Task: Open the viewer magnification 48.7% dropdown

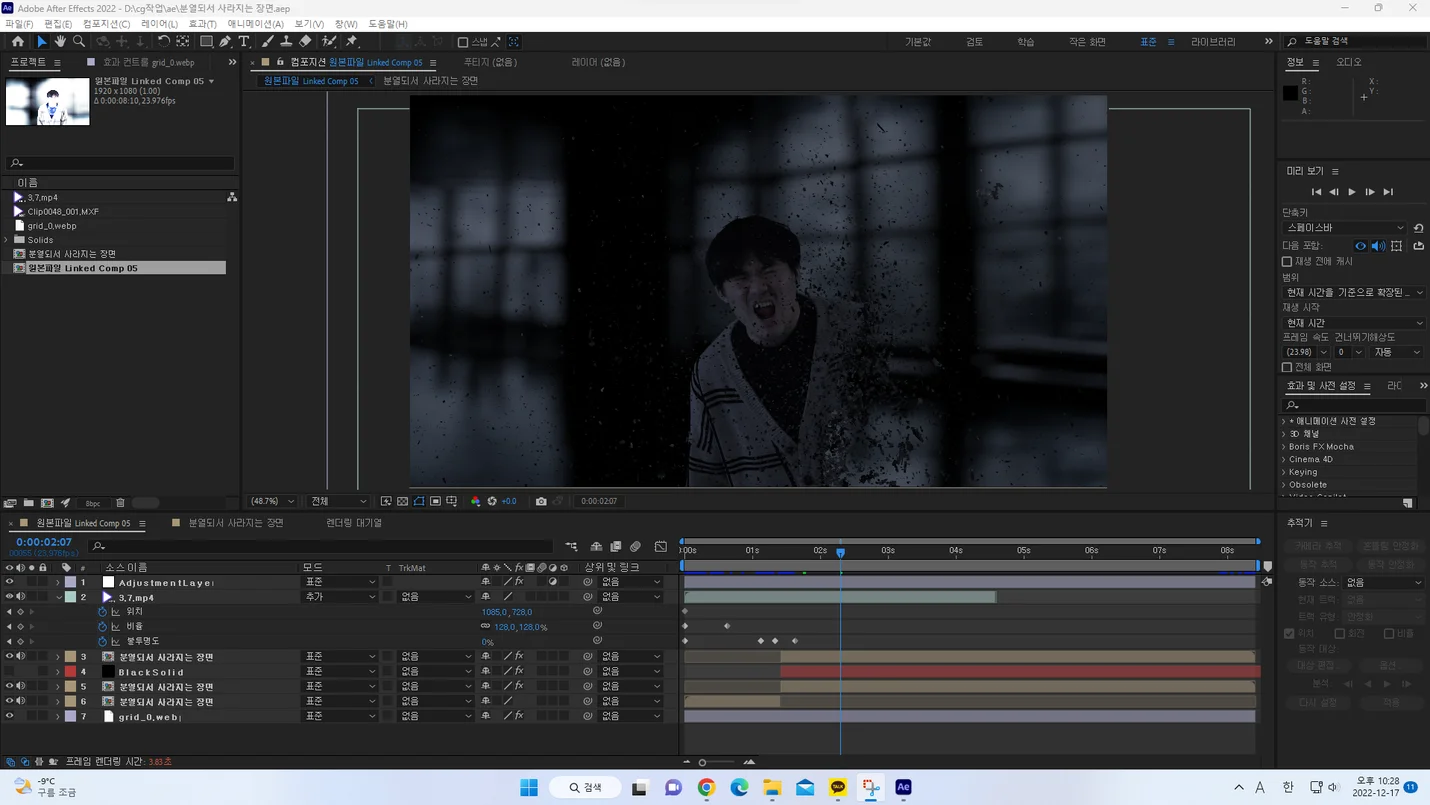Action: click(273, 501)
